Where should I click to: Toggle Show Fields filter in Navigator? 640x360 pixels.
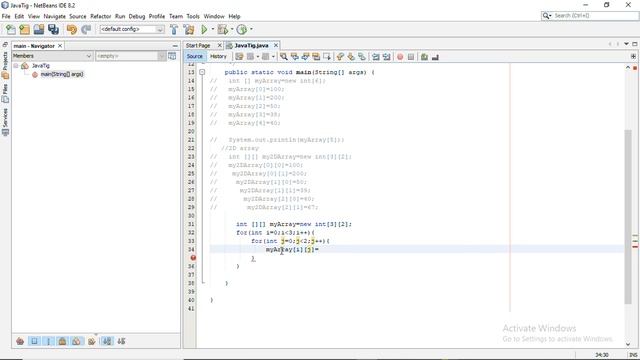pyautogui.click(x=34, y=341)
